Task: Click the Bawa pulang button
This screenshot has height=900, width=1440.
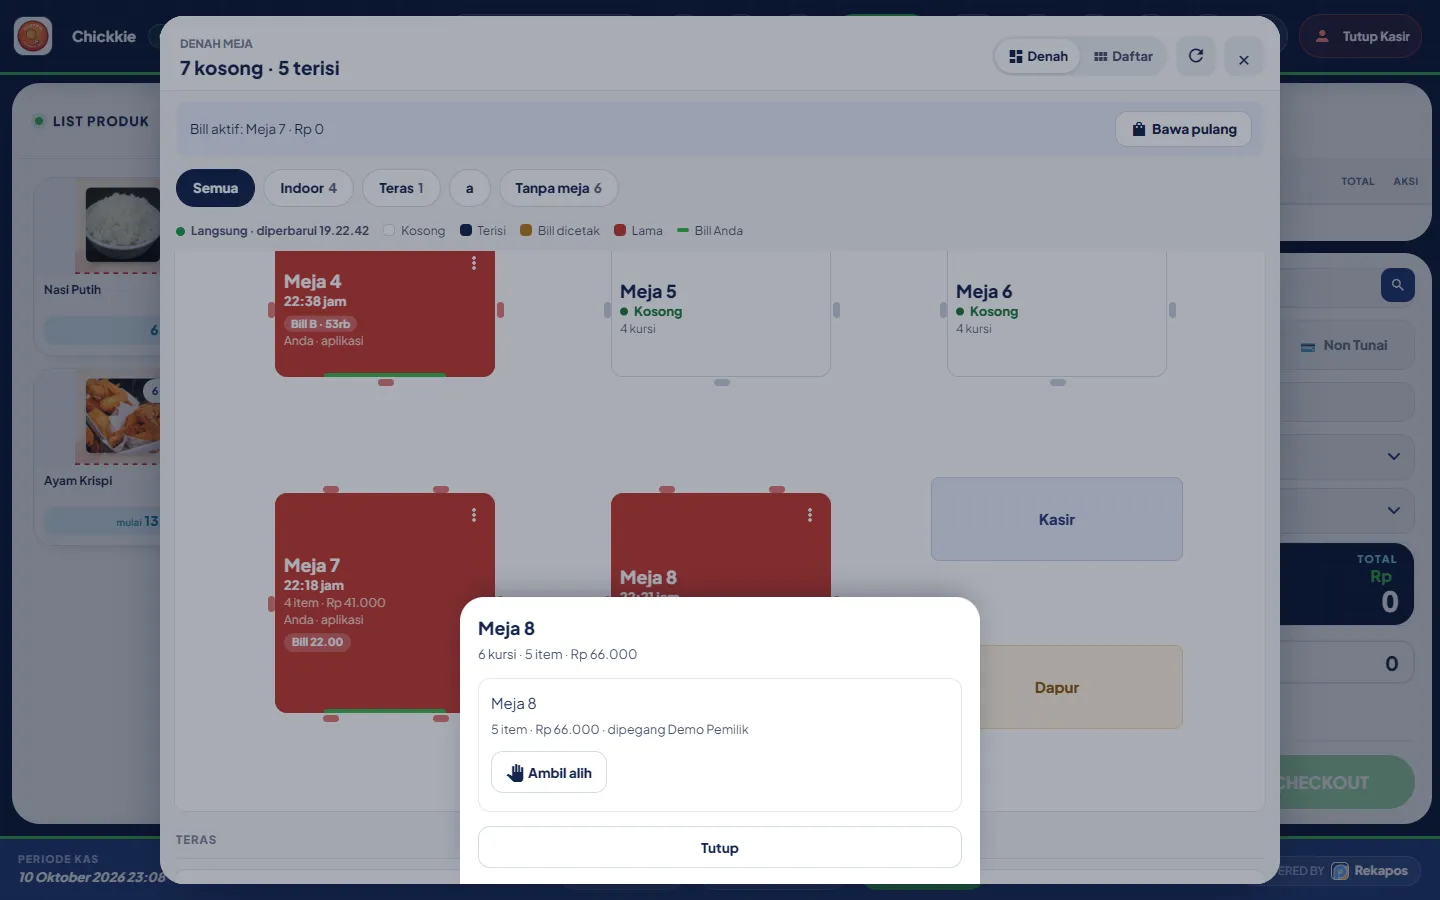Action: pyautogui.click(x=1183, y=129)
